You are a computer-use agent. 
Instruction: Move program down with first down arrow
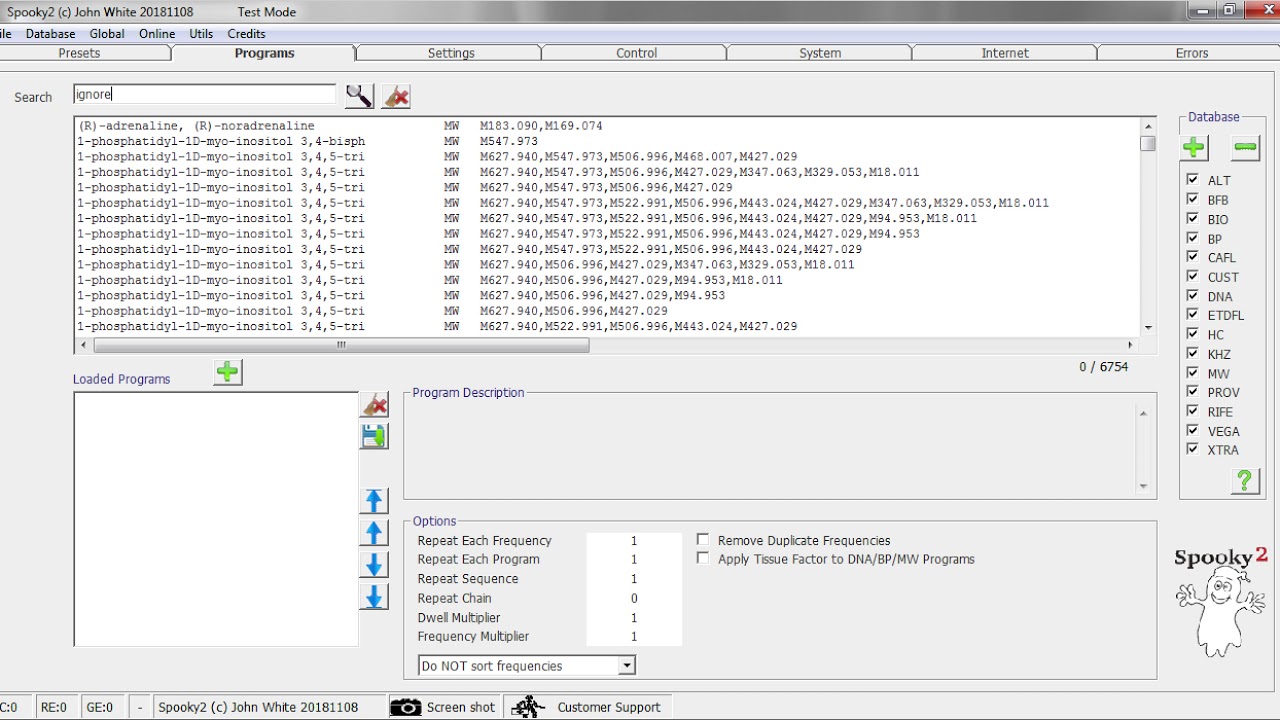(374, 565)
